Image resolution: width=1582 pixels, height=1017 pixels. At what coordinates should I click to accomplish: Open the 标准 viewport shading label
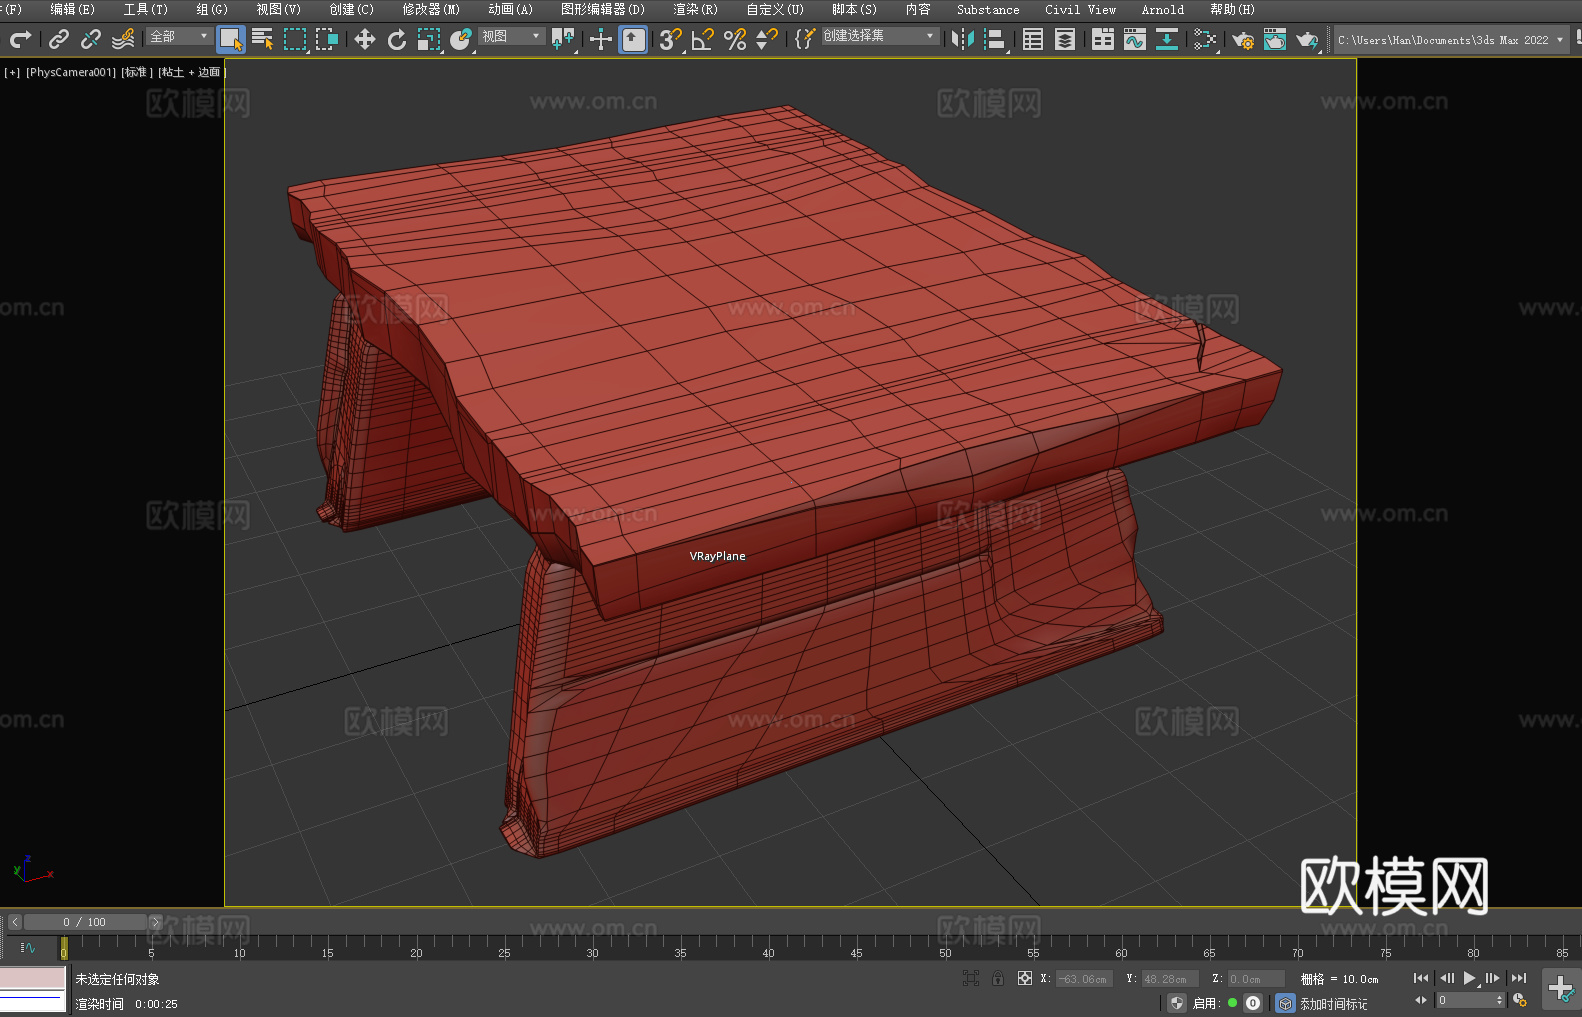[137, 72]
